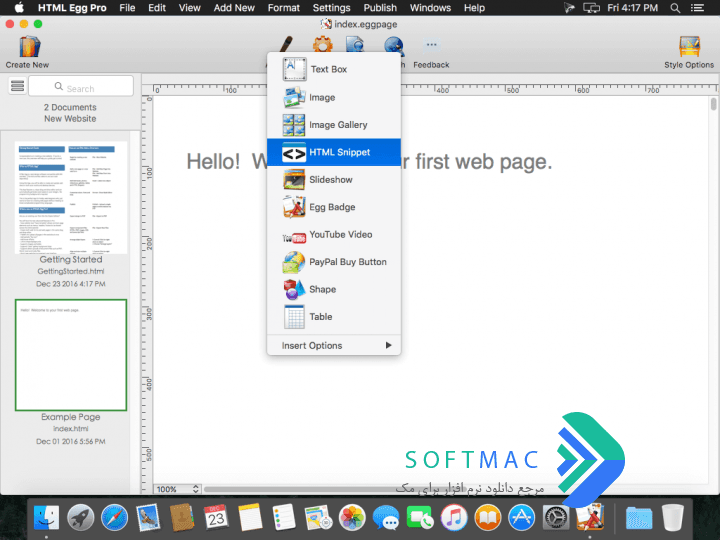Select the Getting Started page thumbnail
Image resolution: width=720 pixels, height=540 pixels.
[71, 197]
